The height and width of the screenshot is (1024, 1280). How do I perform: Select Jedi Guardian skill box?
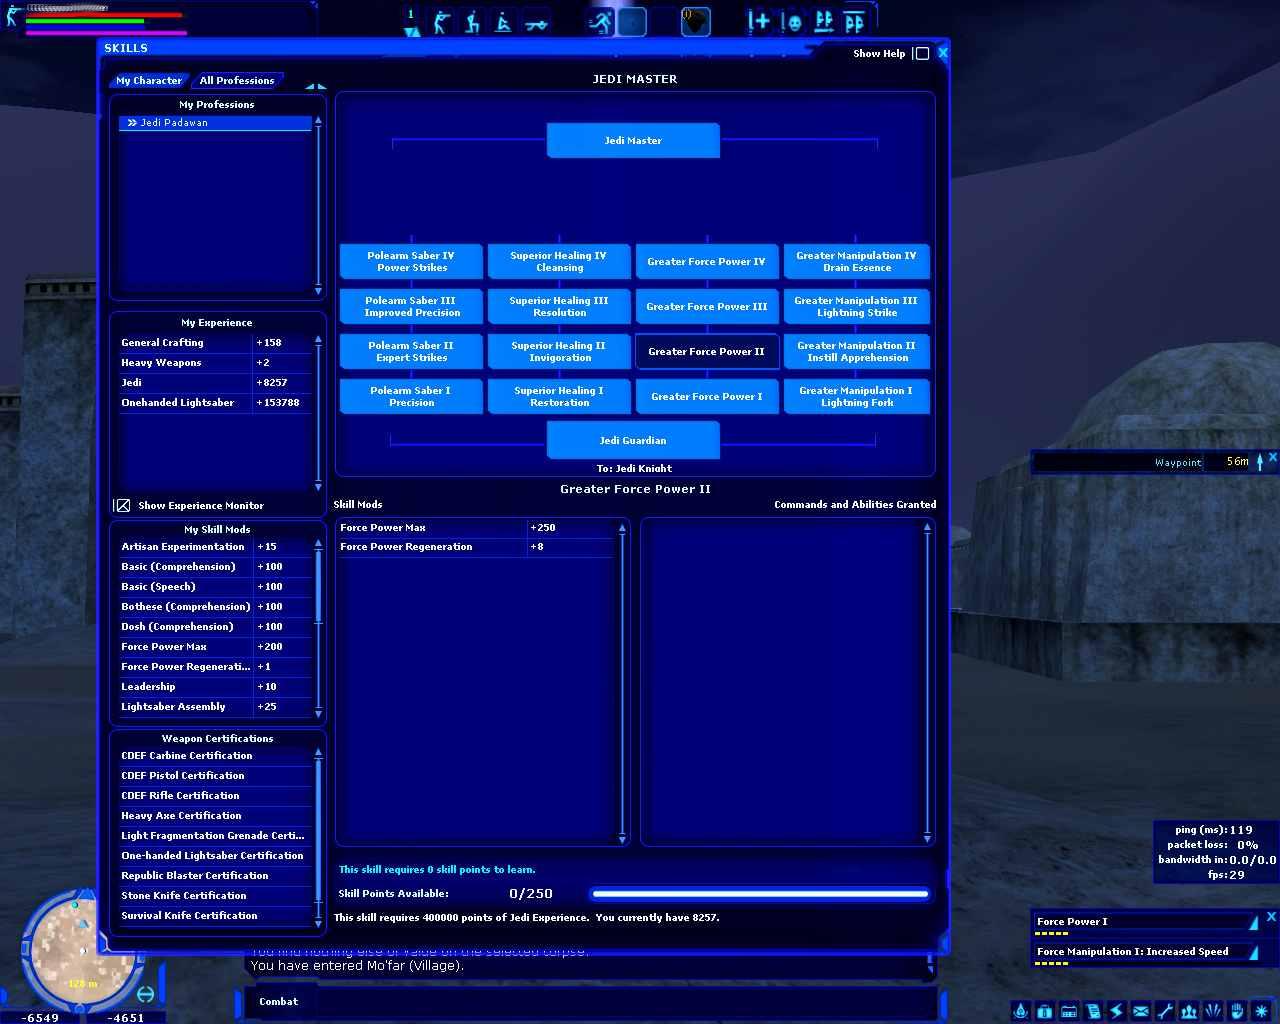633,440
